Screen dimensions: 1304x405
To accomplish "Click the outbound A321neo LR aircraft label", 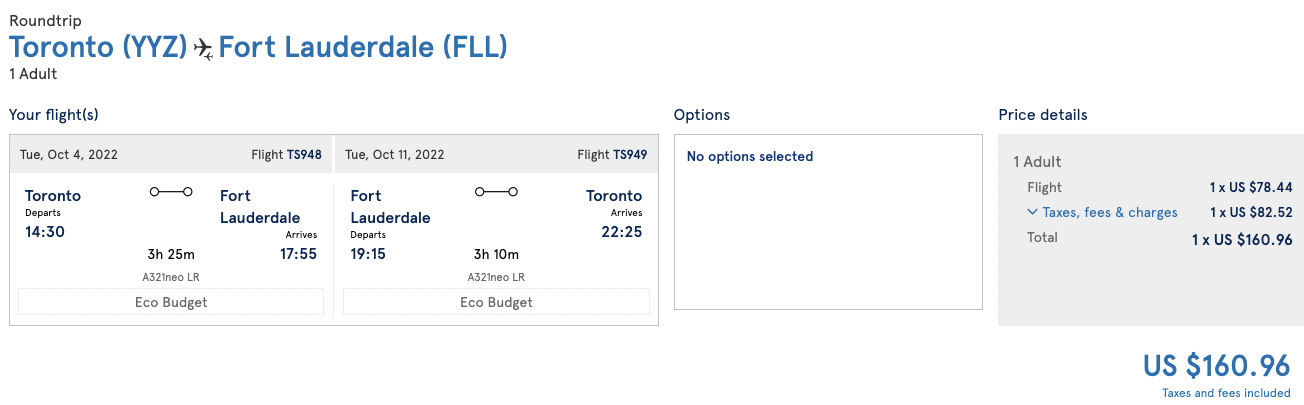I will coord(171,277).
